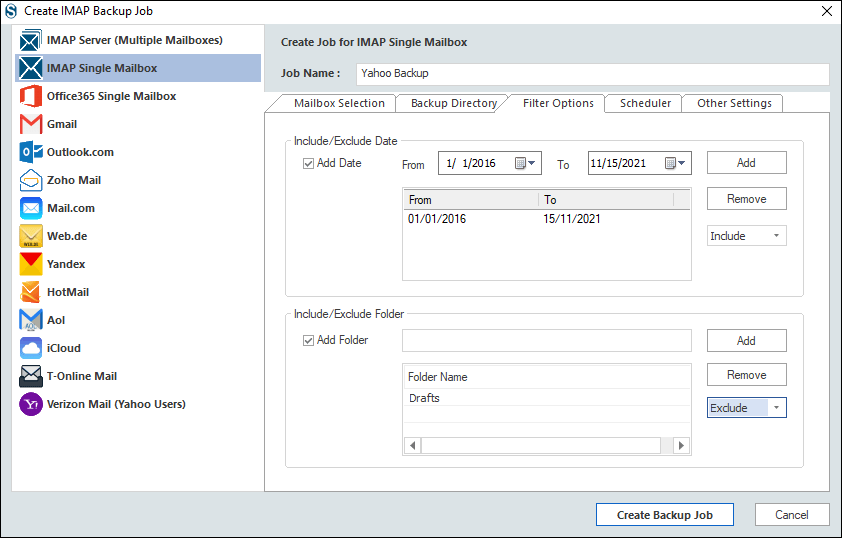
Task: Click Remove button for folder
Action: click(746, 375)
